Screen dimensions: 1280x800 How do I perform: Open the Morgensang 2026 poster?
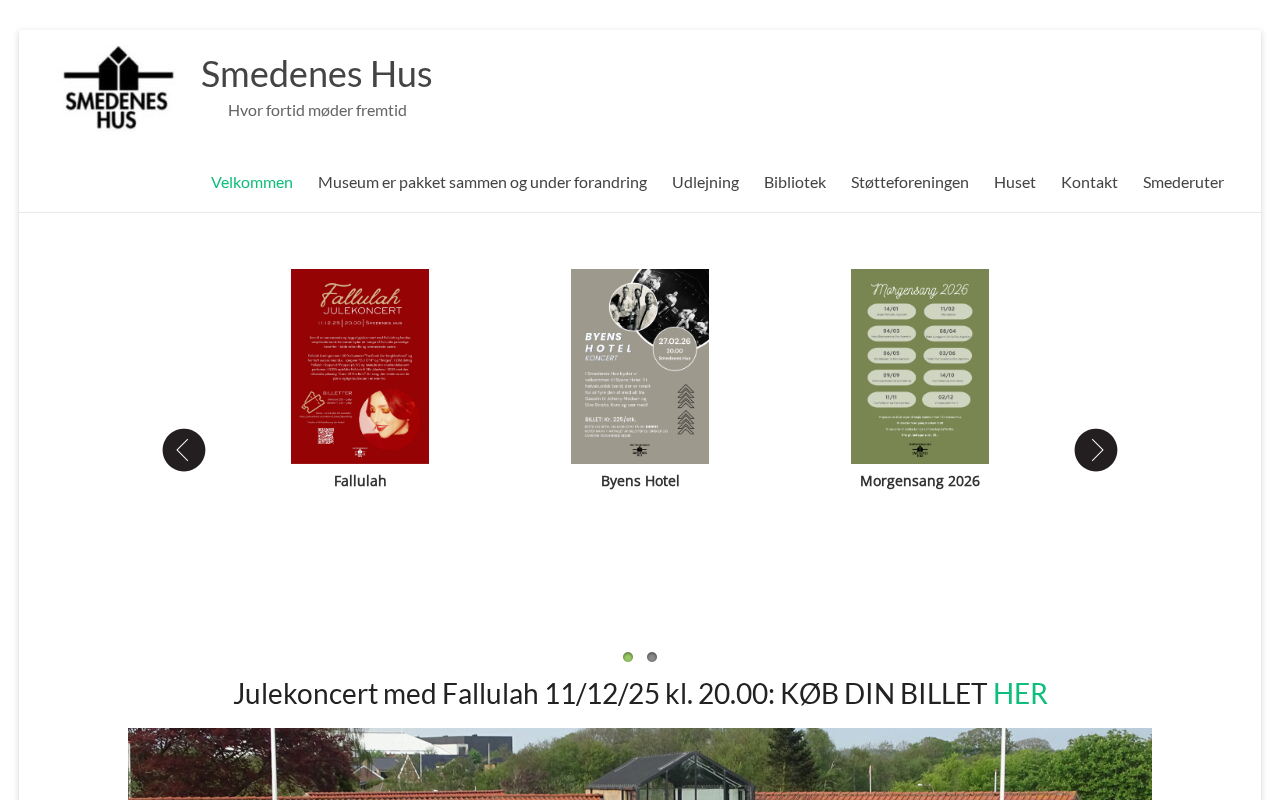(920, 366)
